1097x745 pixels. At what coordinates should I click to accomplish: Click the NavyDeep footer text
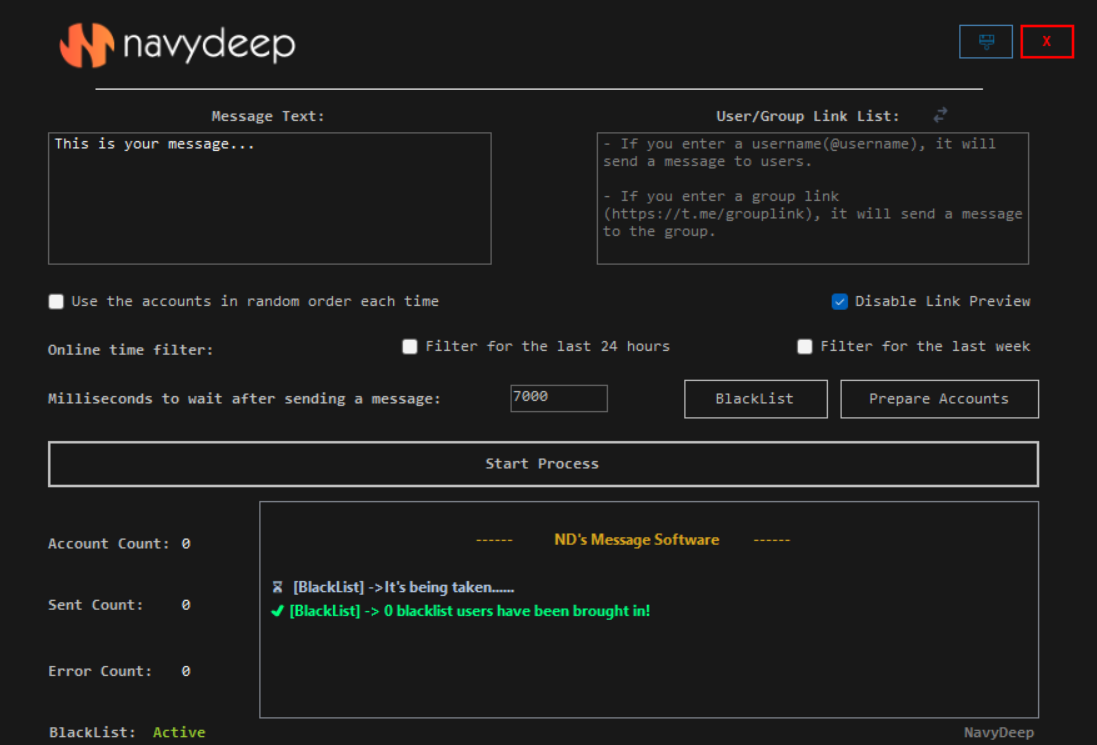click(998, 732)
